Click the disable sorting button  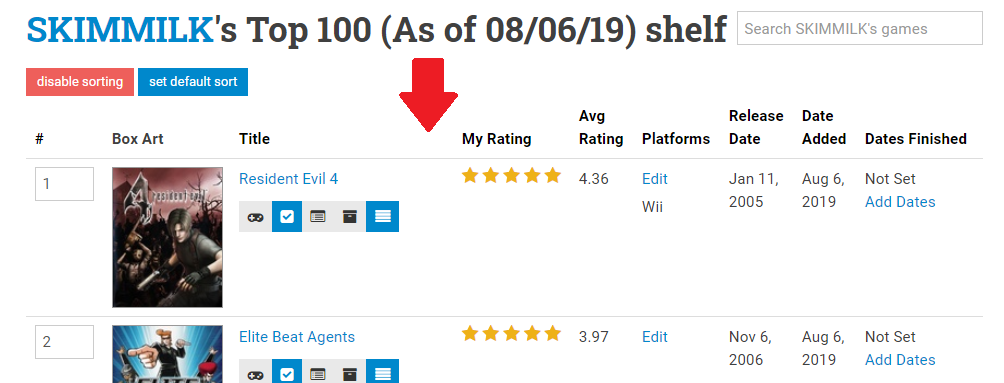pos(80,82)
